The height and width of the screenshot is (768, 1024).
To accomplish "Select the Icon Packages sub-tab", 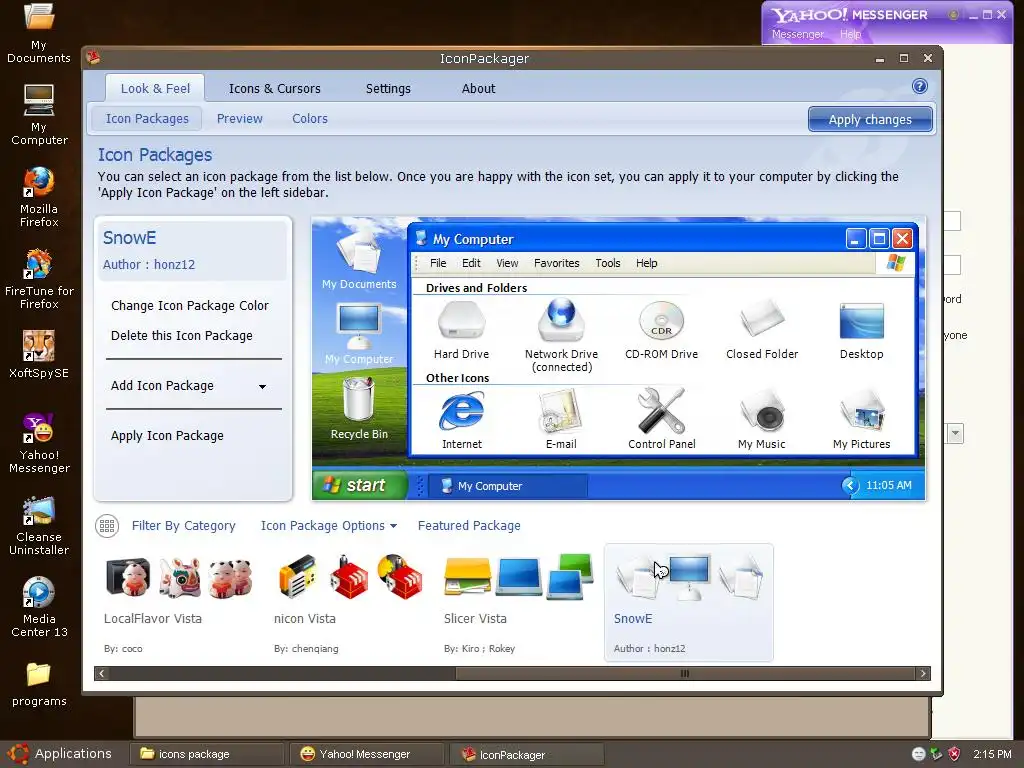I will 147,119.
